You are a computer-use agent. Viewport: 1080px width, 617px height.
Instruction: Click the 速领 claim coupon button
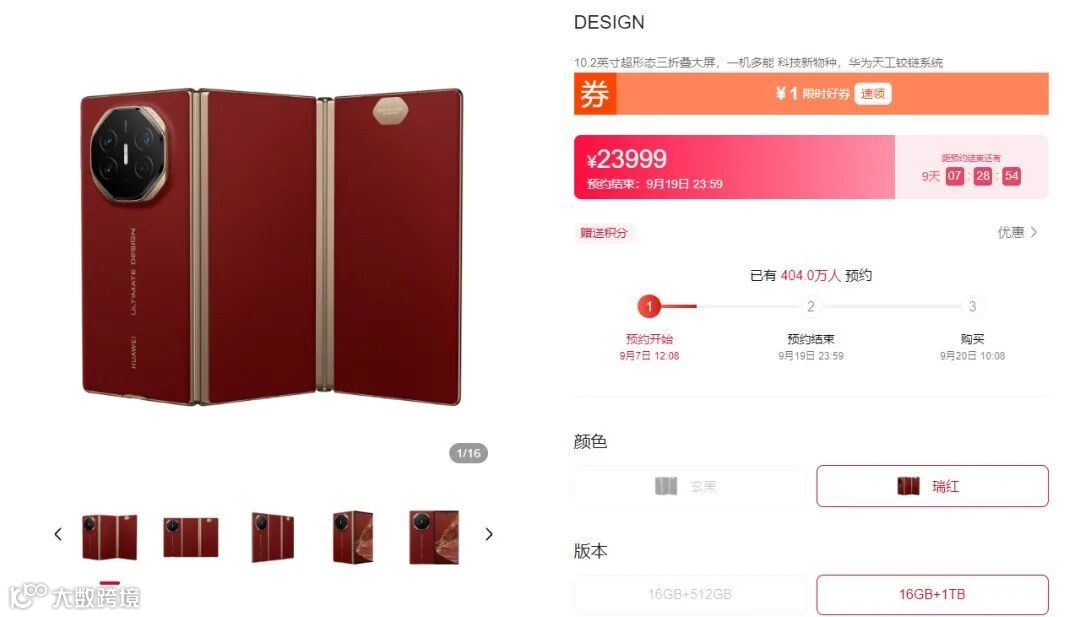(x=873, y=94)
